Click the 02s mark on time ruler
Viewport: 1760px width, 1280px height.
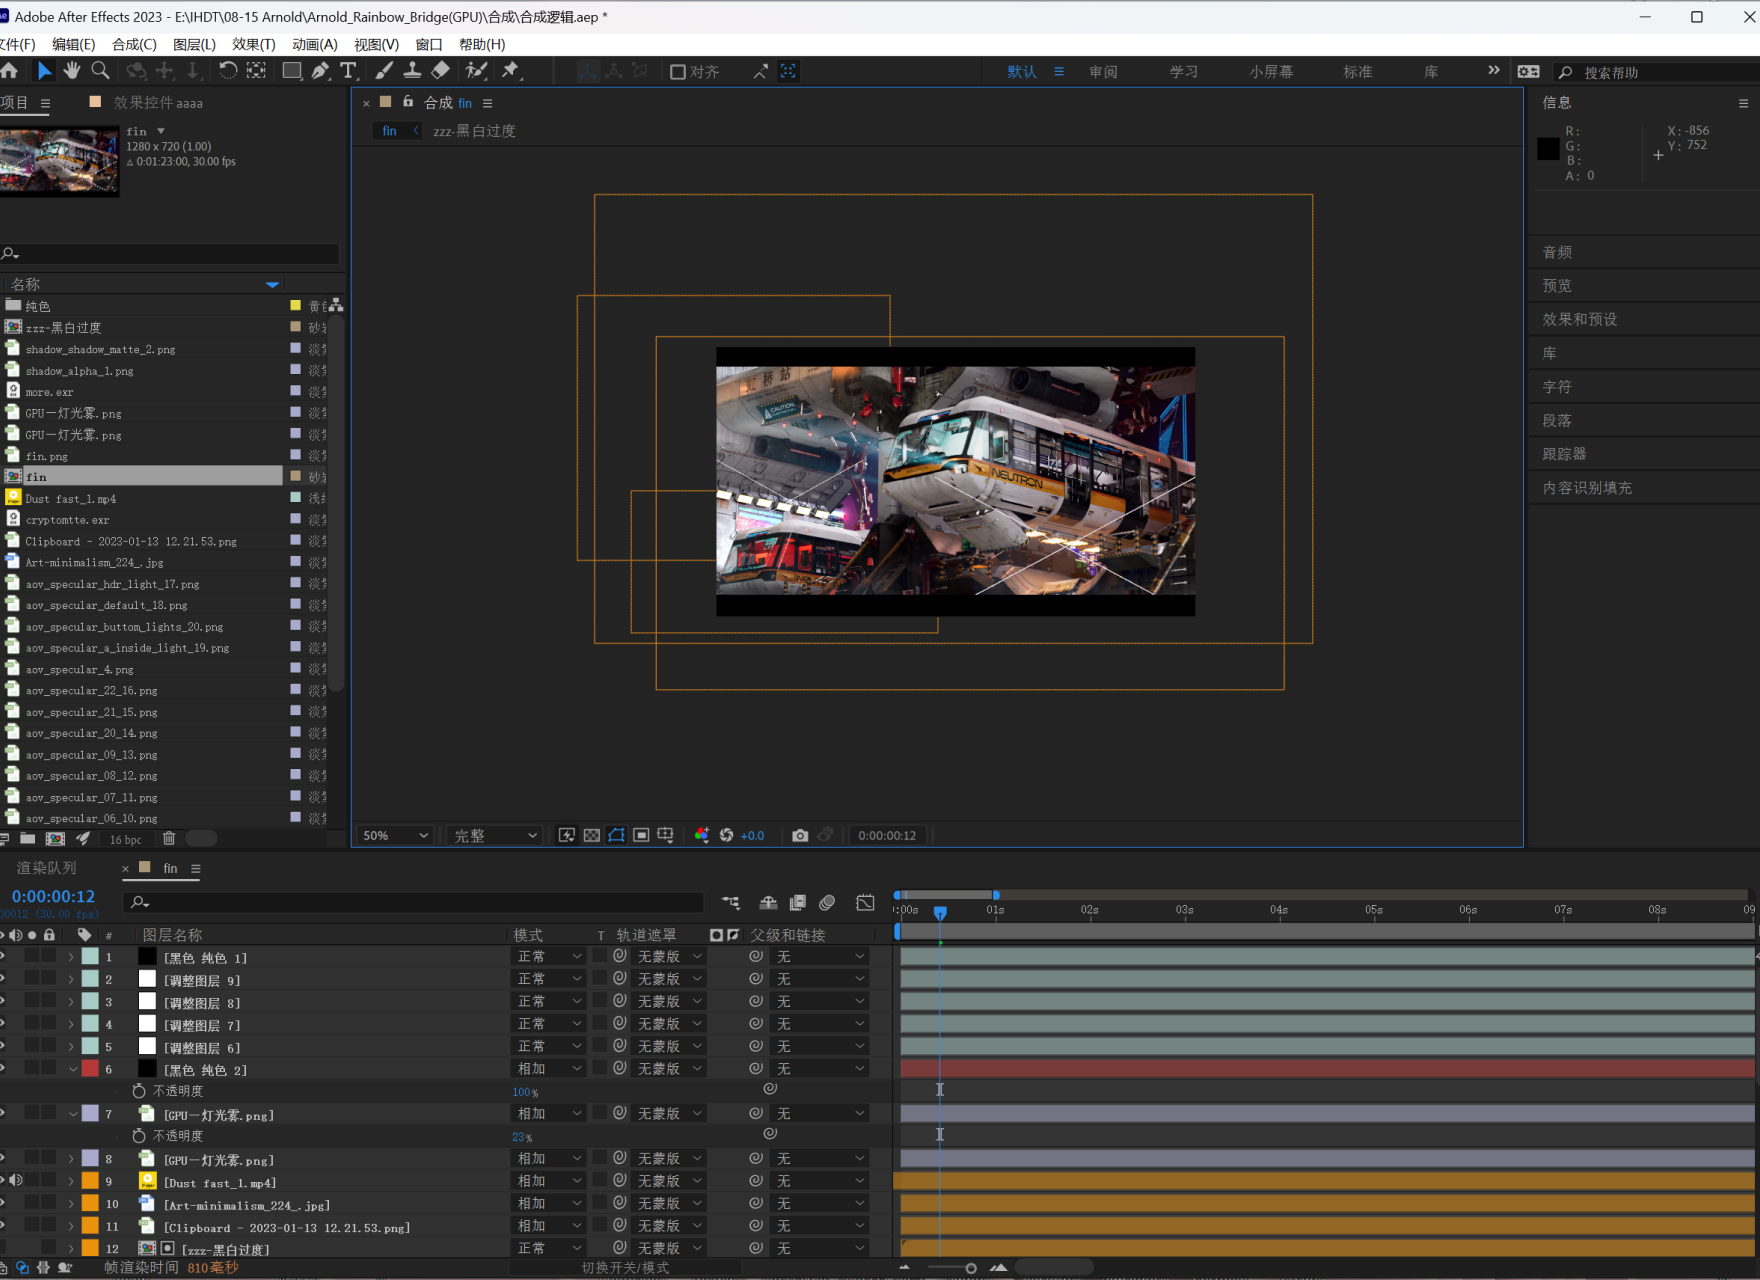point(1089,910)
